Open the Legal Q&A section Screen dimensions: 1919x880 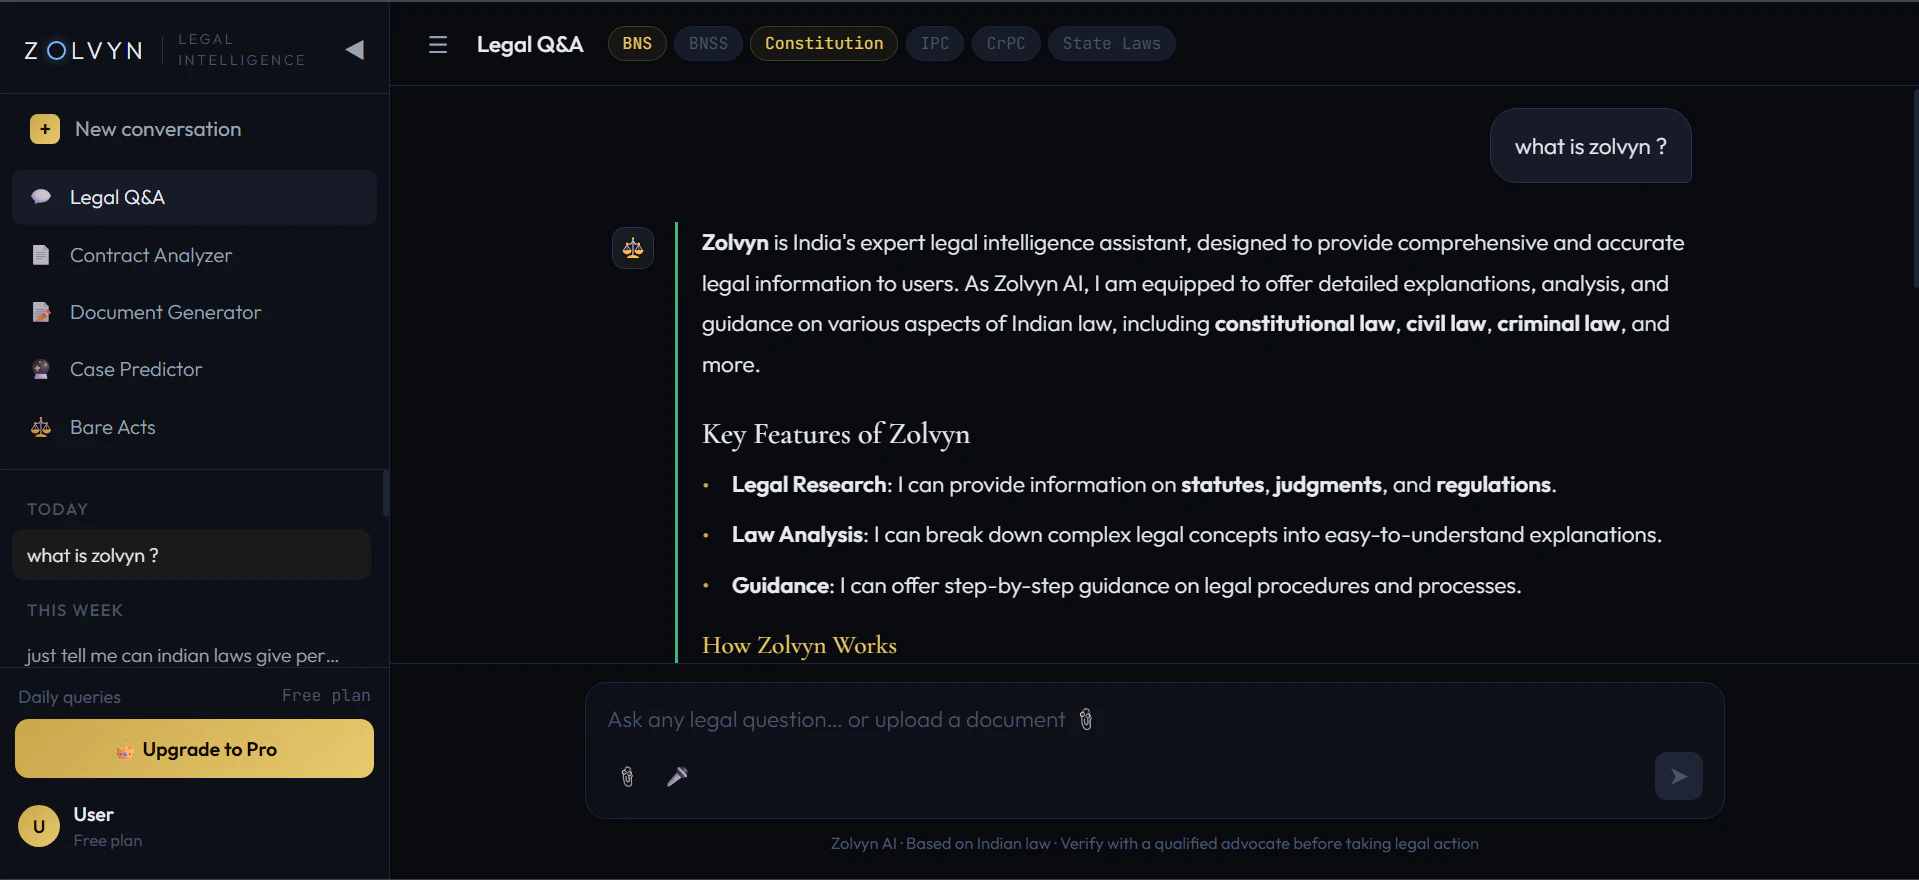[x=194, y=197]
